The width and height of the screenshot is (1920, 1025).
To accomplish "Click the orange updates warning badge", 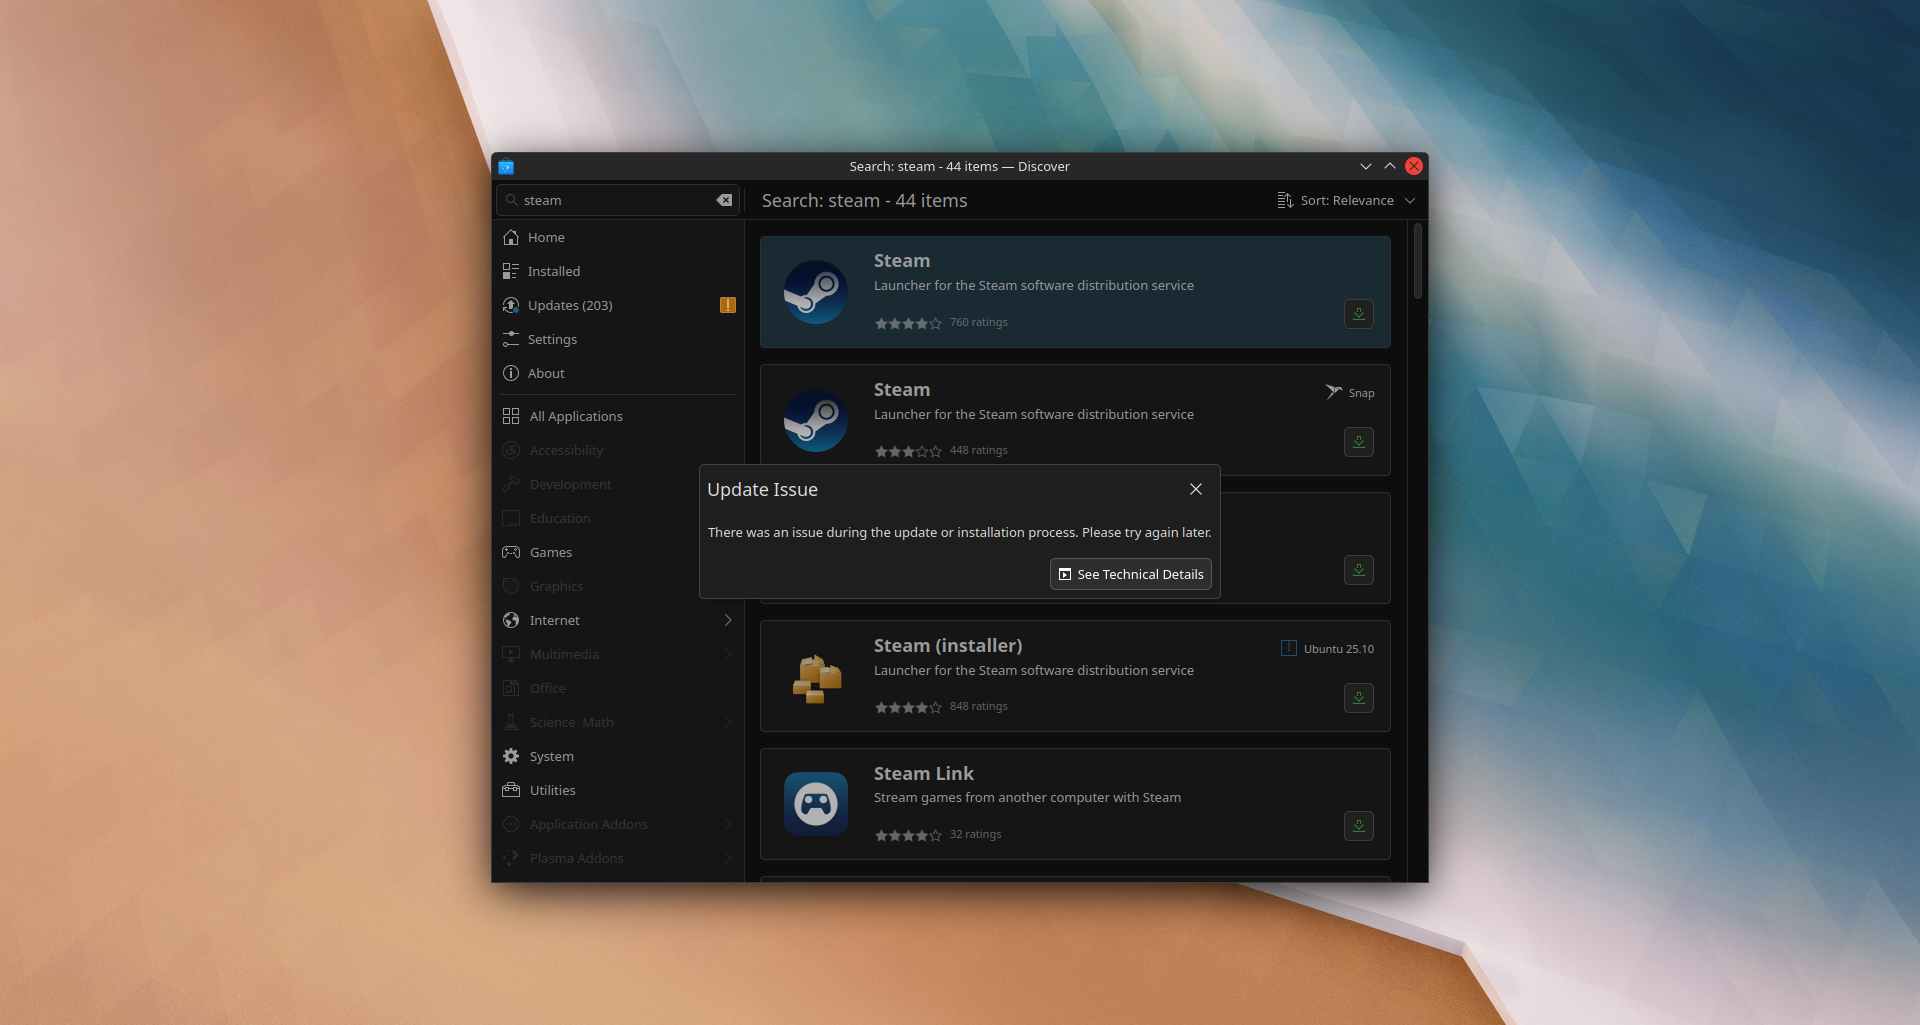I will 727,305.
